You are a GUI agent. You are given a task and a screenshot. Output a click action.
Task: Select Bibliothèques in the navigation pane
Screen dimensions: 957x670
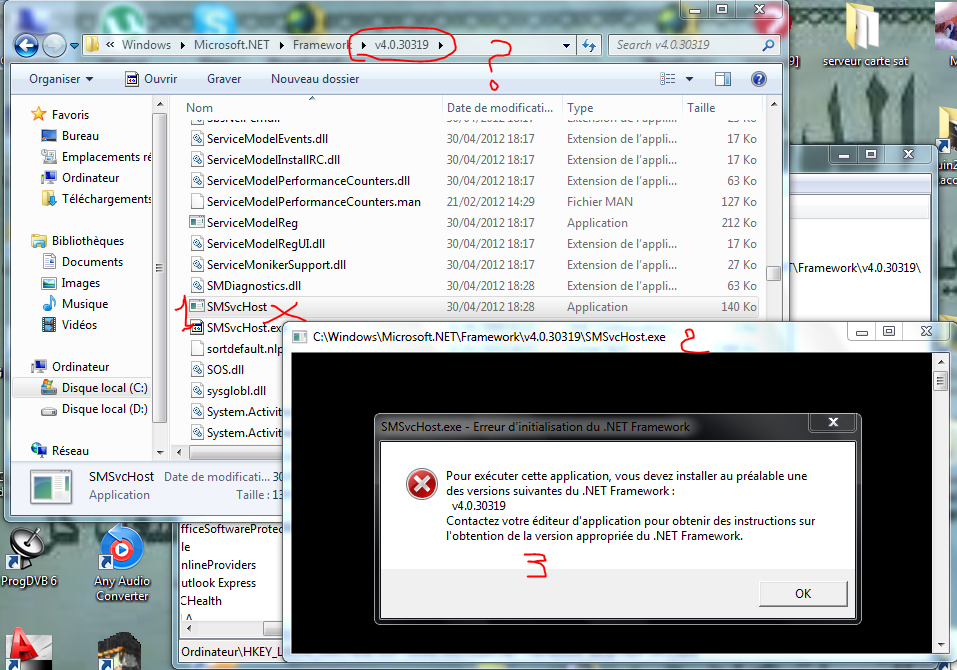(x=78, y=240)
